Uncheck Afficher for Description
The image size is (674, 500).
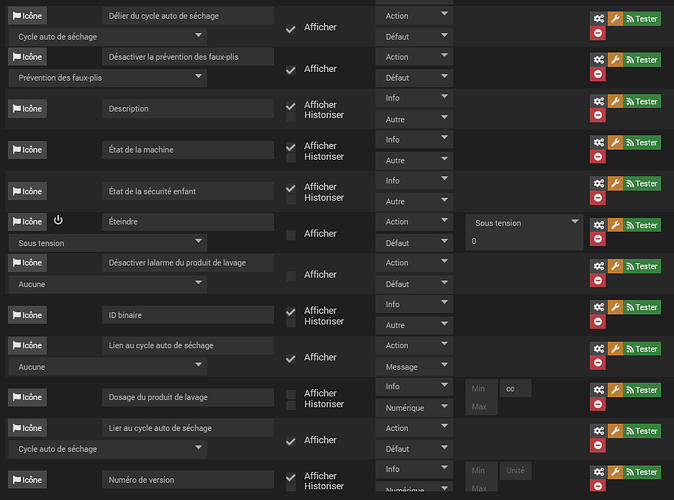click(x=291, y=105)
